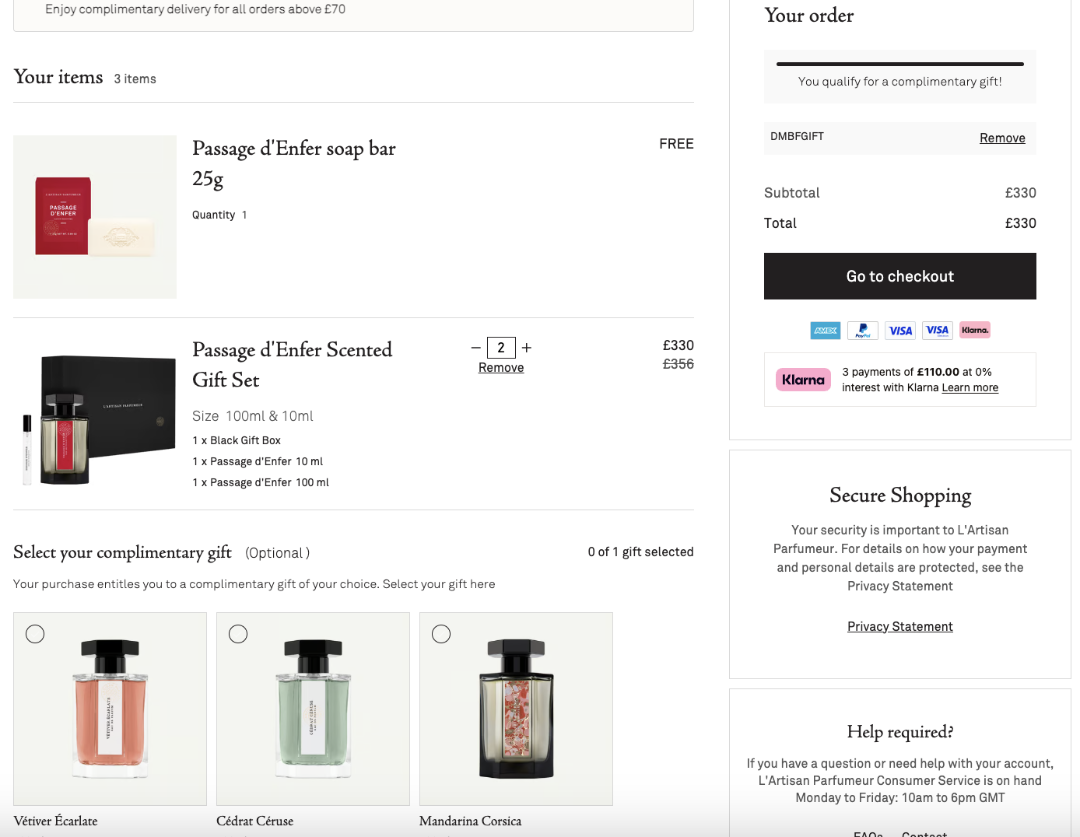The image size is (1080, 837).
Task: Click the American Express payment icon
Action: (x=825, y=330)
